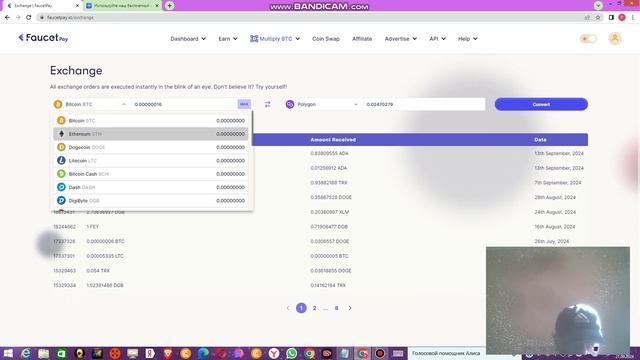Open the Multiply BTC menu

[275, 39]
